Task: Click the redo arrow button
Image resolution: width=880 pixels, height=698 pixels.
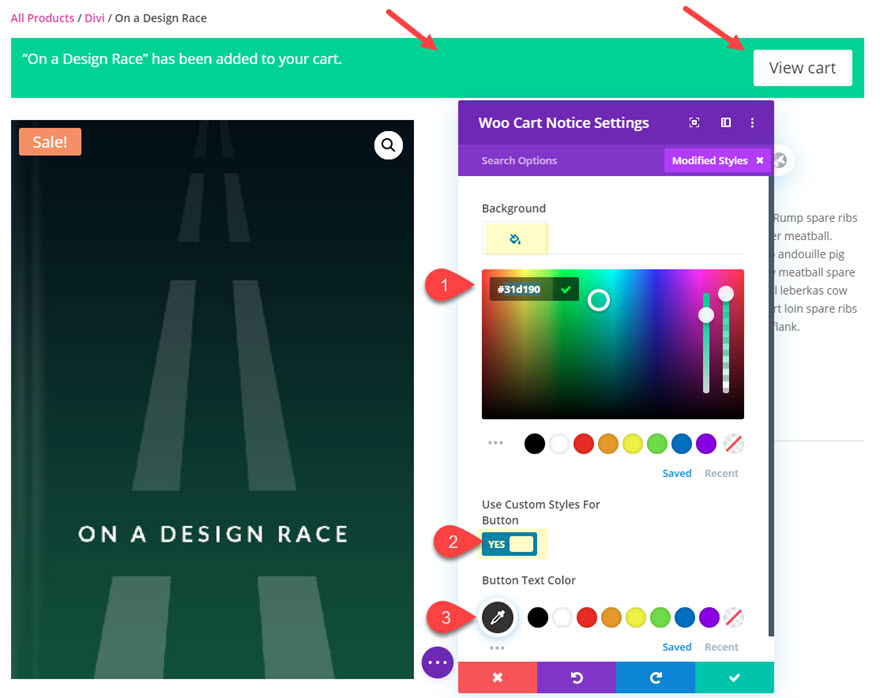Action: tap(656, 677)
